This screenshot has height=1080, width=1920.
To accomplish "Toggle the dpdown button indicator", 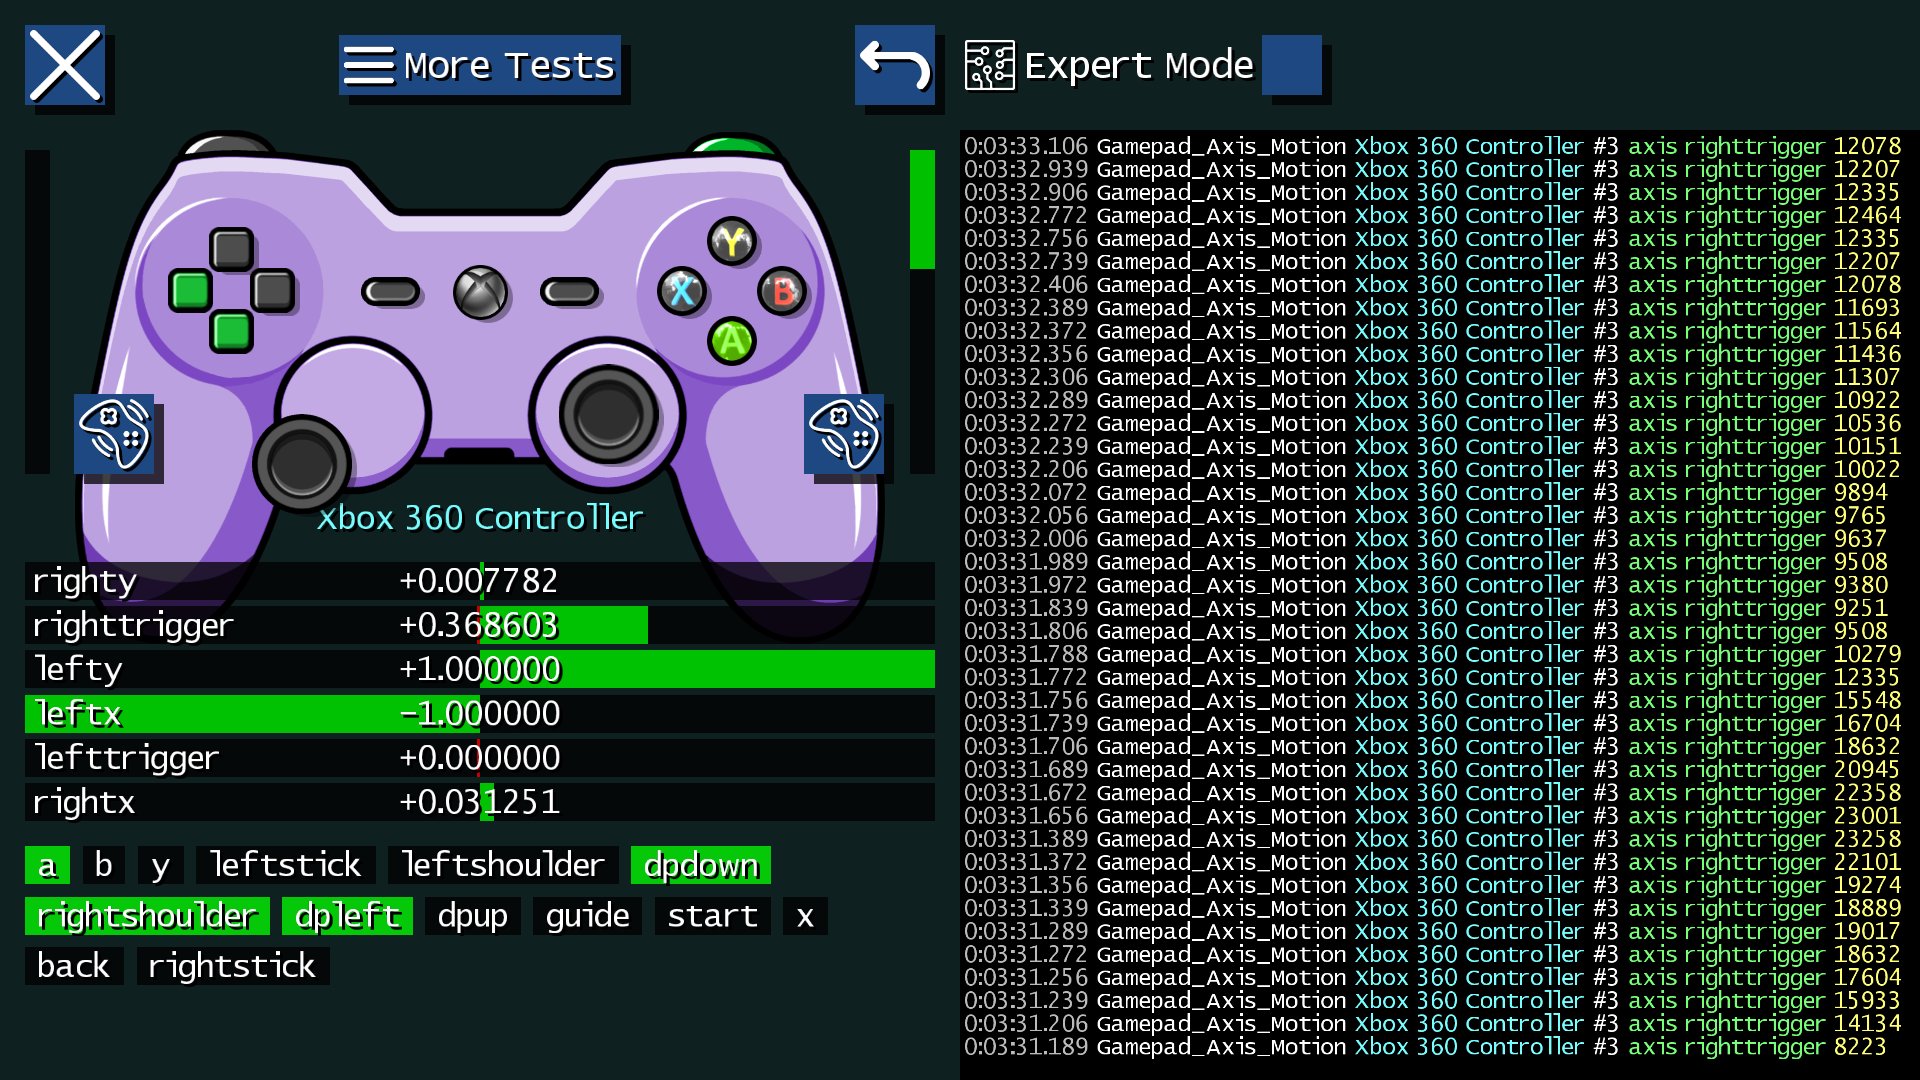I will point(700,866).
